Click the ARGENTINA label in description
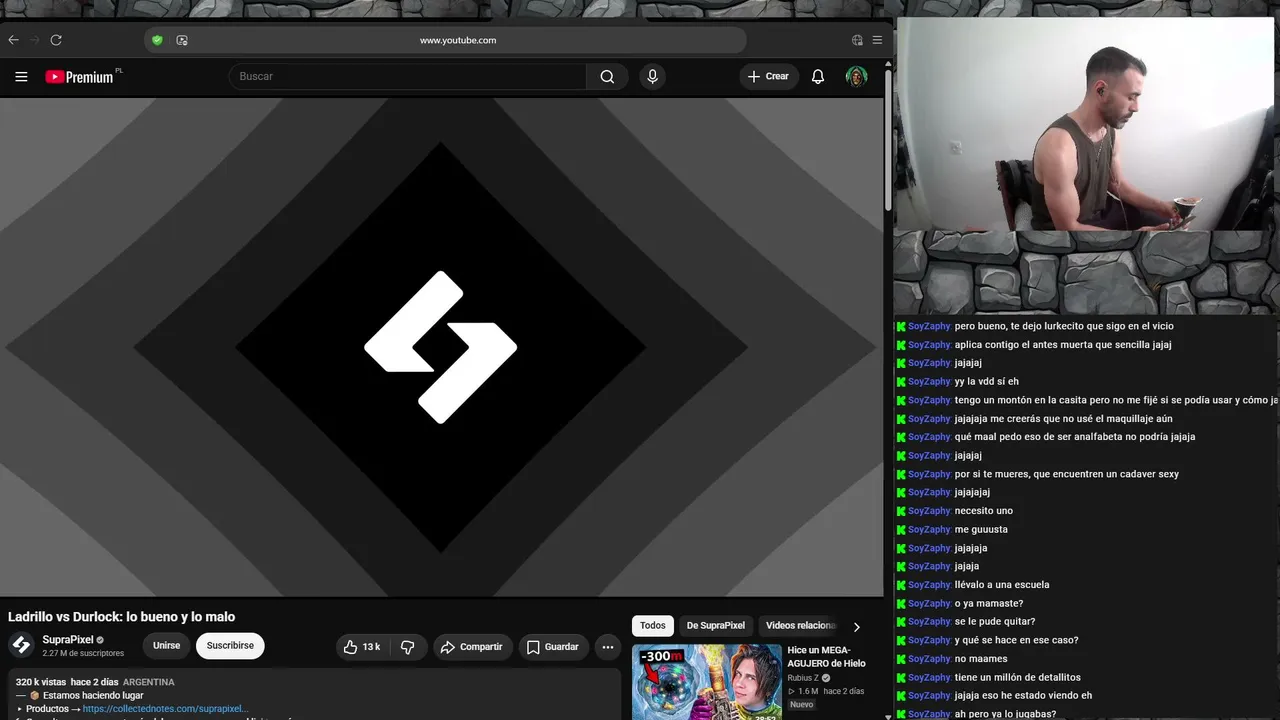Screen dimensions: 1280x720 point(149,682)
